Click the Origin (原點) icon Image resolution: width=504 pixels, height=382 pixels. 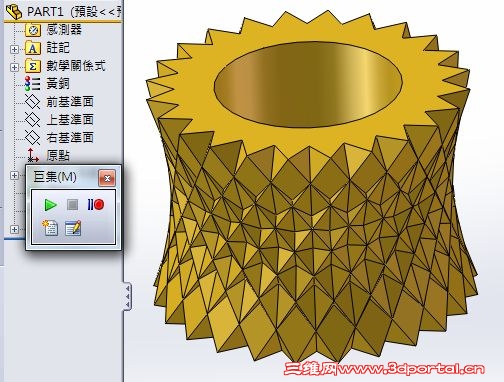pos(32,155)
